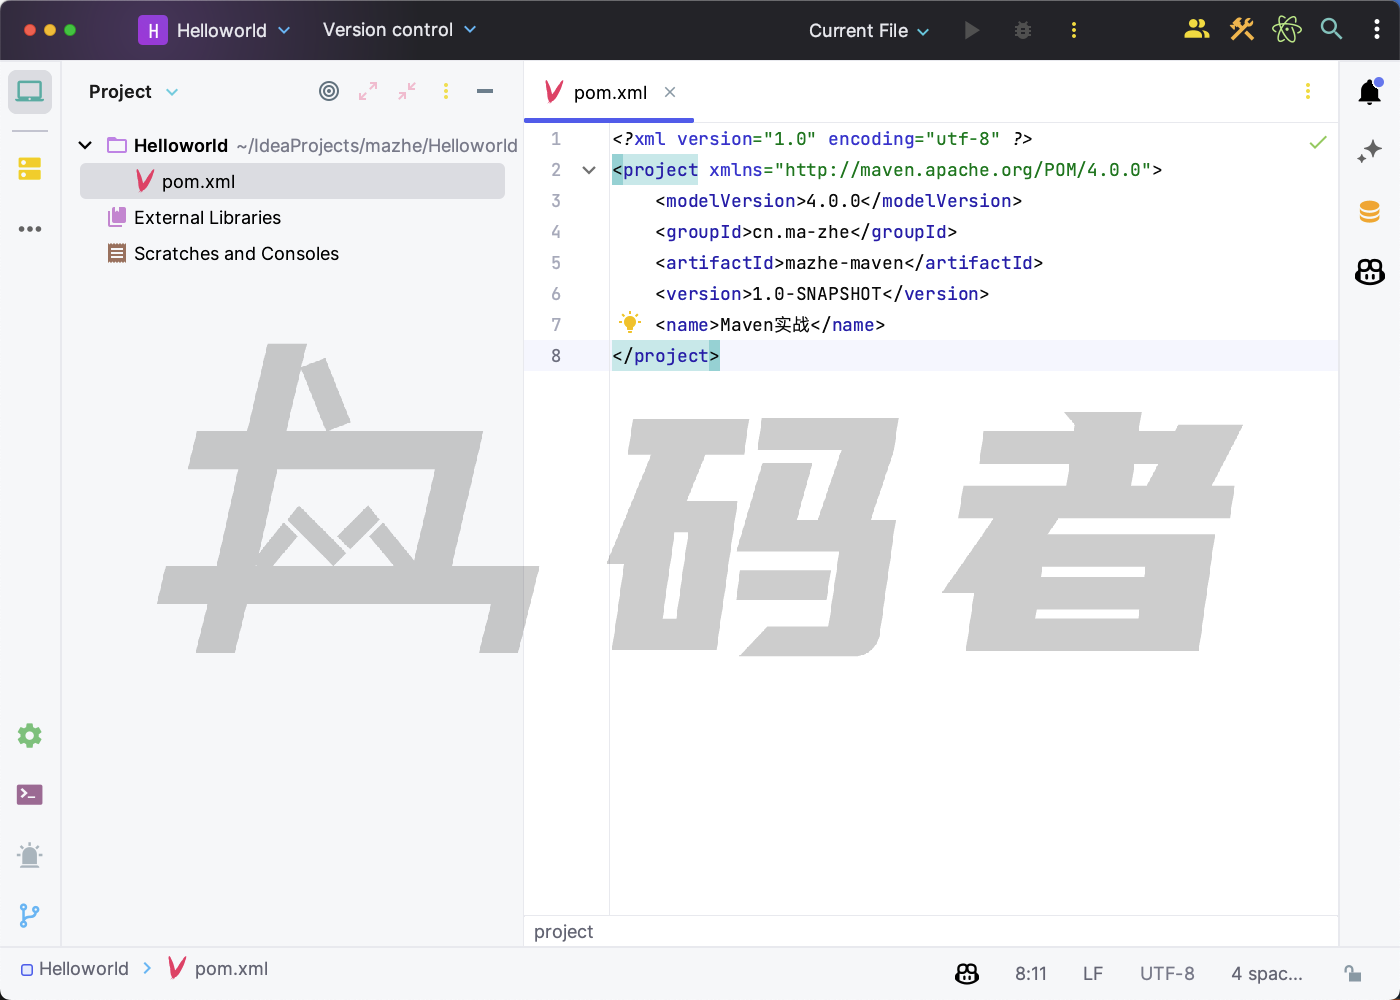This screenshot has height=1000, width=1400.
Task: Toggle the Project tool window button
Action: coord(30,92)
